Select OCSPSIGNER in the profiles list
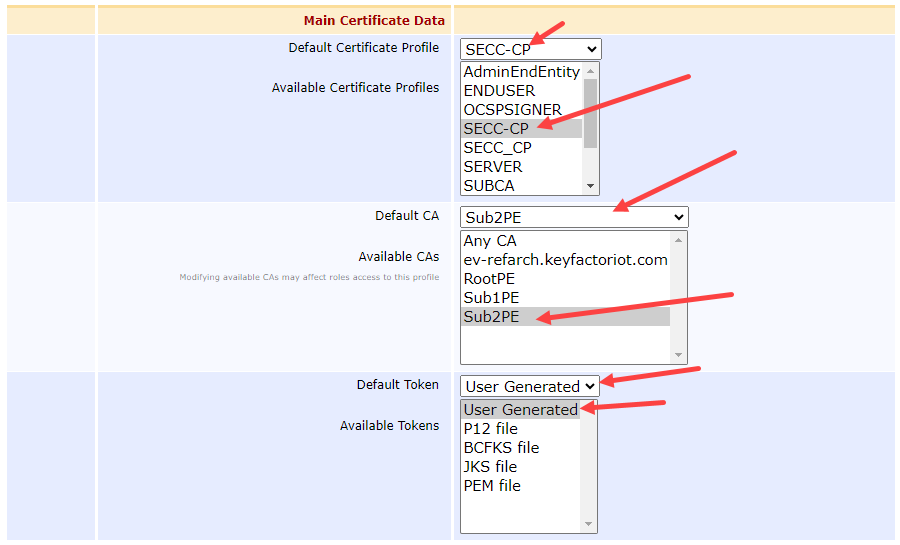 (512, 110)
